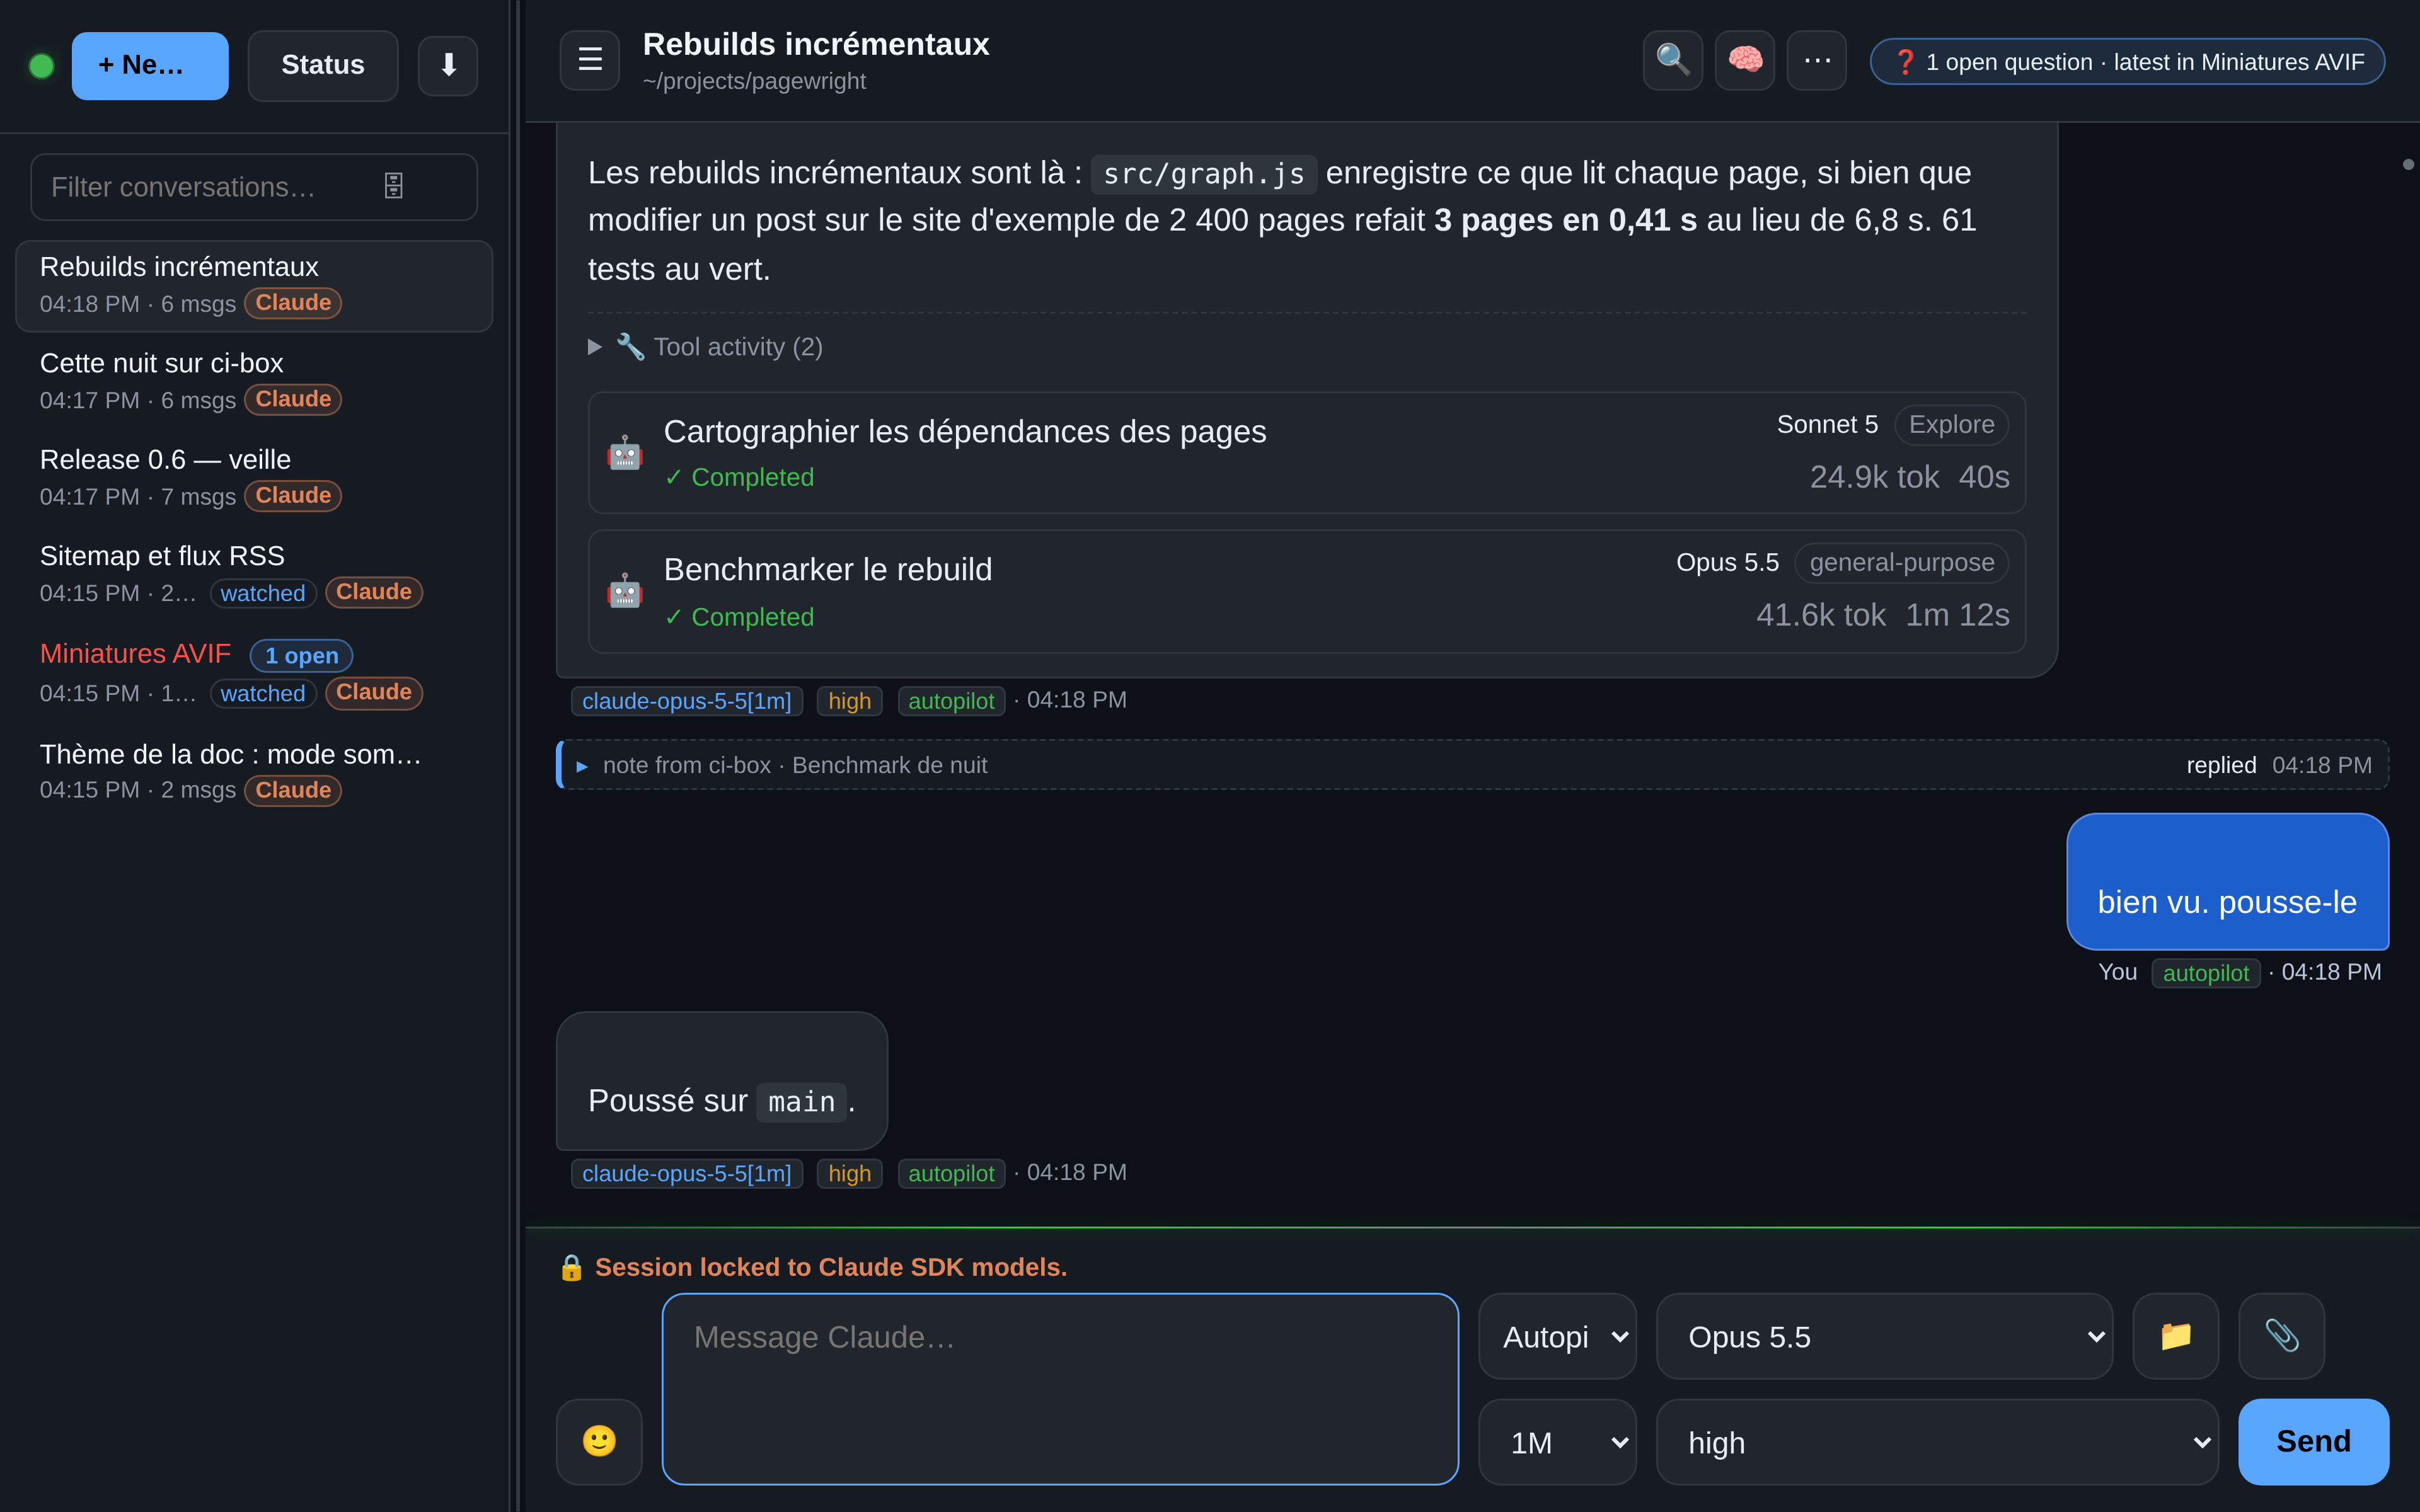Click the download arrow icon button
The height and width of the screenshot is (1512, 2420).
pyautogui.click(x=447, y=66)
